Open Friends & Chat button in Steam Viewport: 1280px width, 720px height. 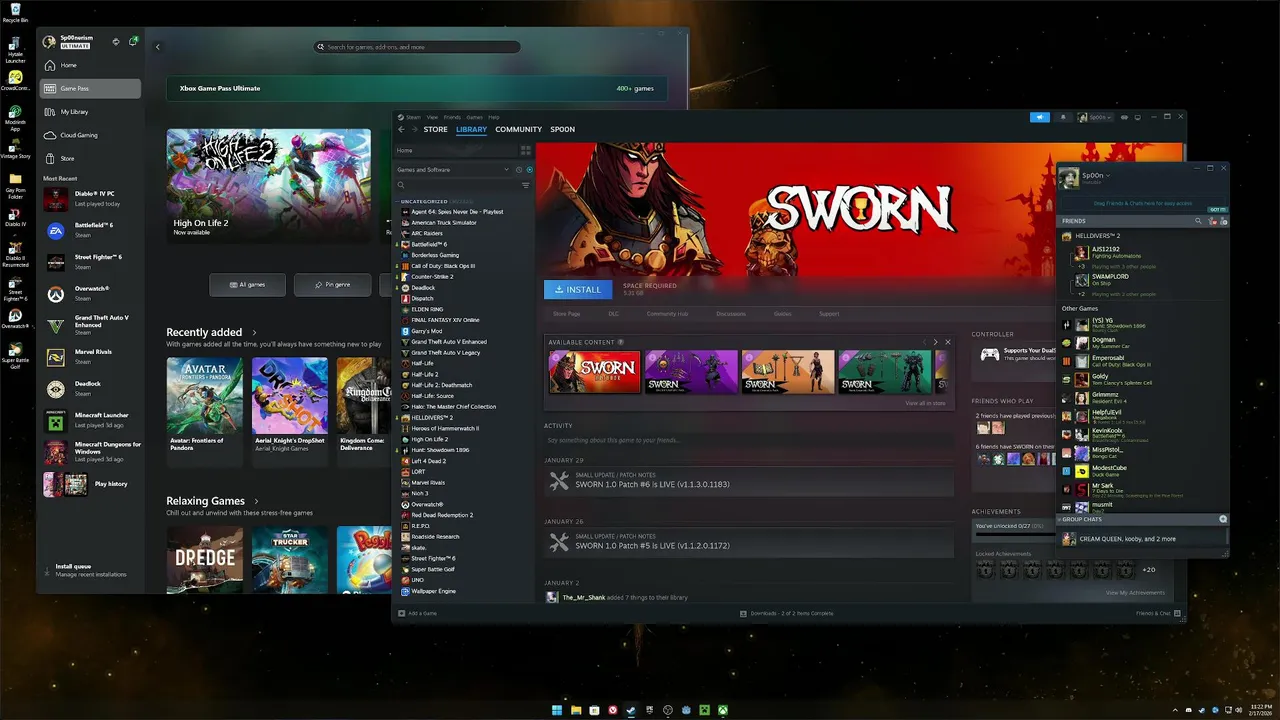1158,613
